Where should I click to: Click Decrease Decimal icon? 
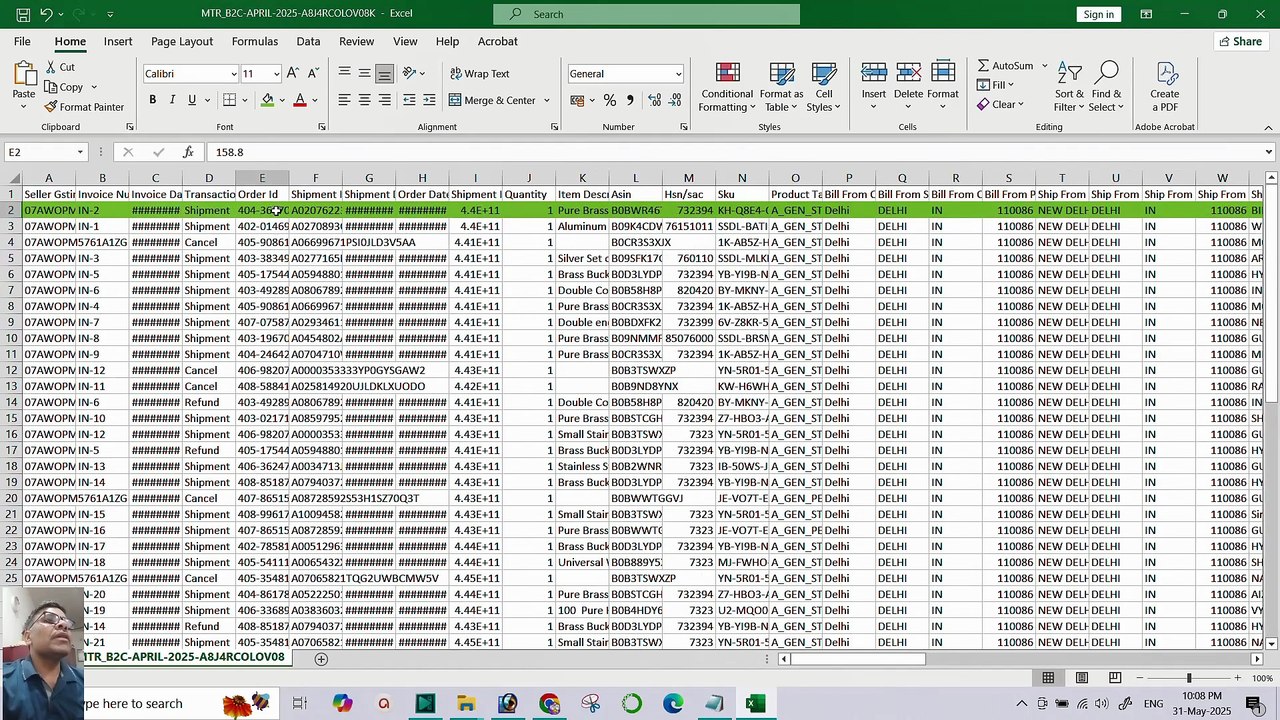click(x=675, y=100)
